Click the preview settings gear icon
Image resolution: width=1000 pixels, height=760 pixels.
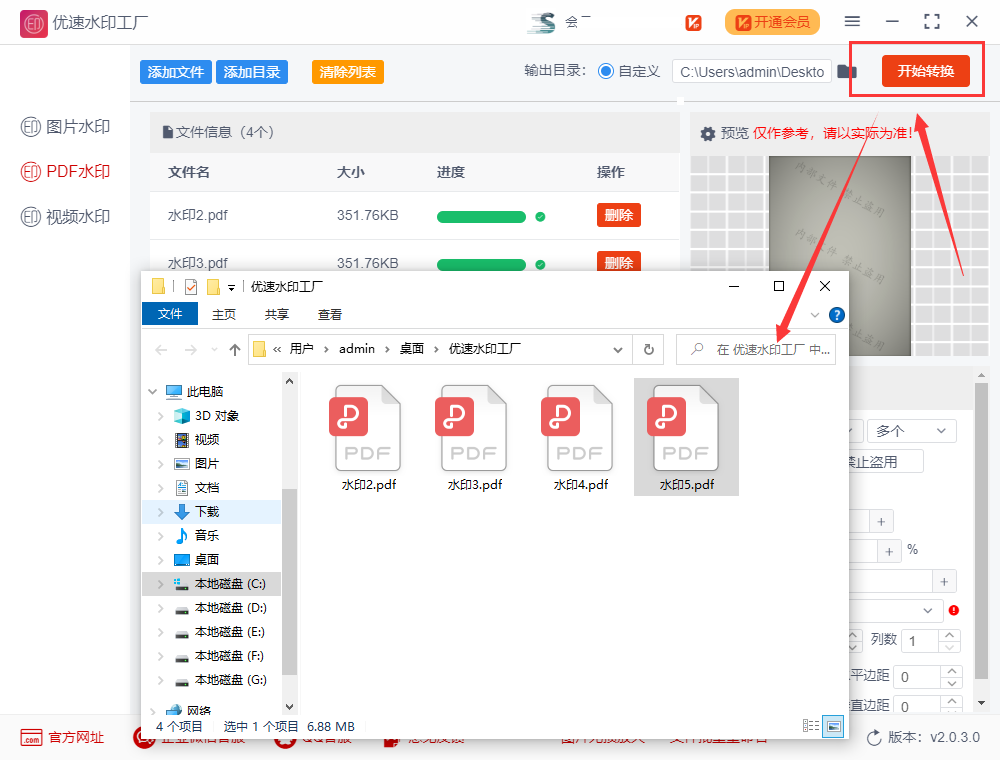707,134
